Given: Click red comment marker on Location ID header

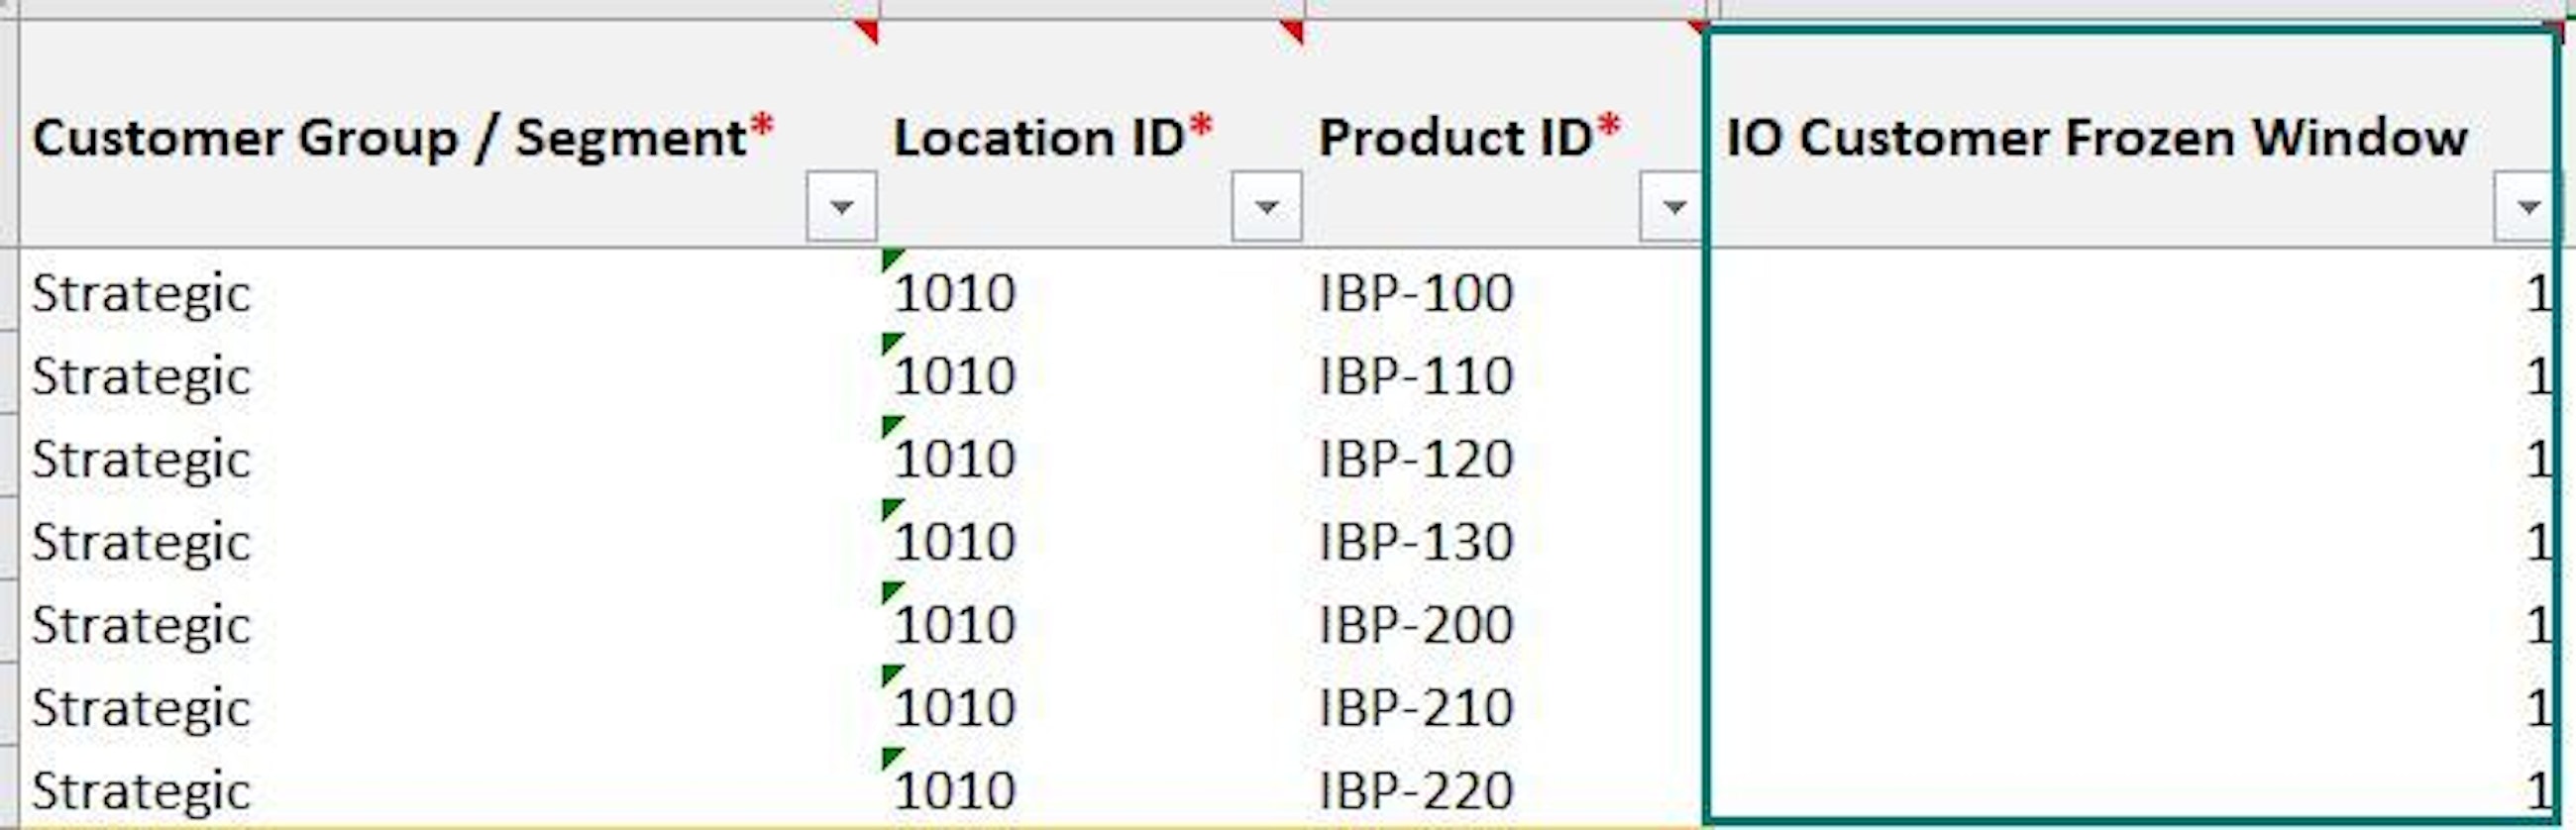Looking at the screenshot, I should coord(1293,32).
